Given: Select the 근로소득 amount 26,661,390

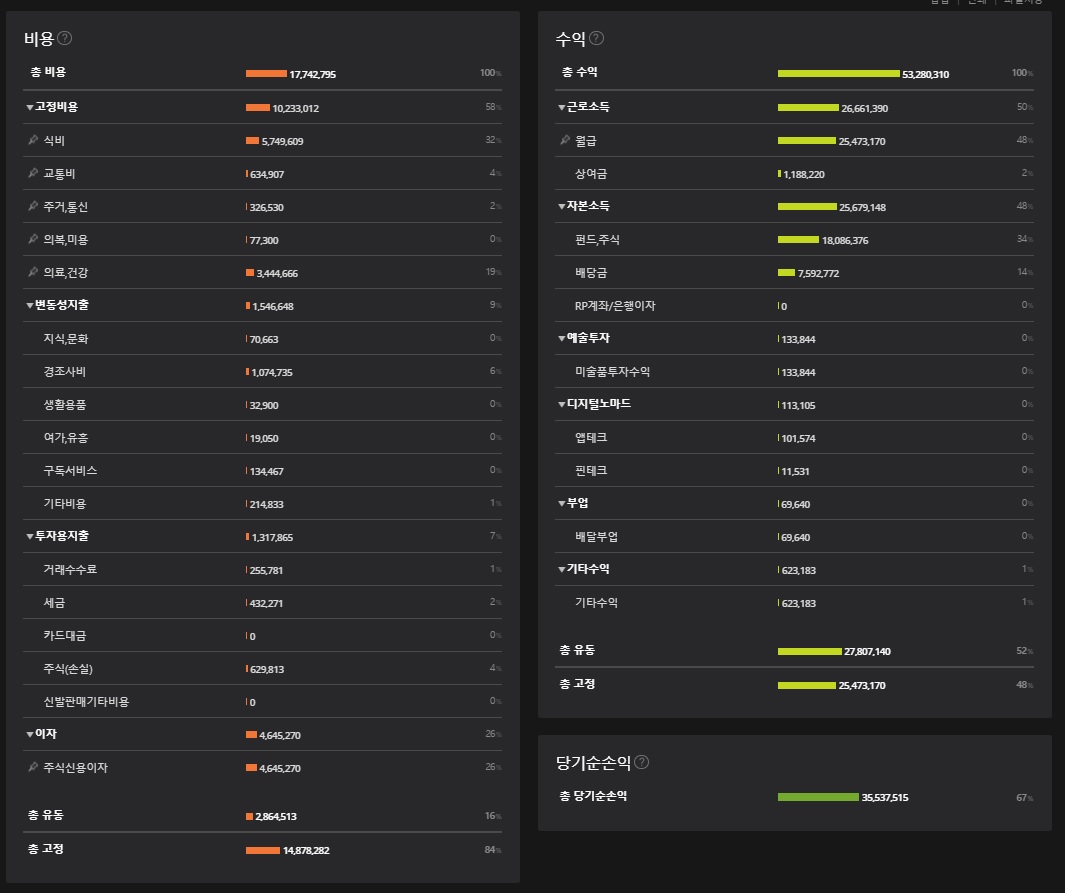Looking at the screenshot, I should point(865,108).
